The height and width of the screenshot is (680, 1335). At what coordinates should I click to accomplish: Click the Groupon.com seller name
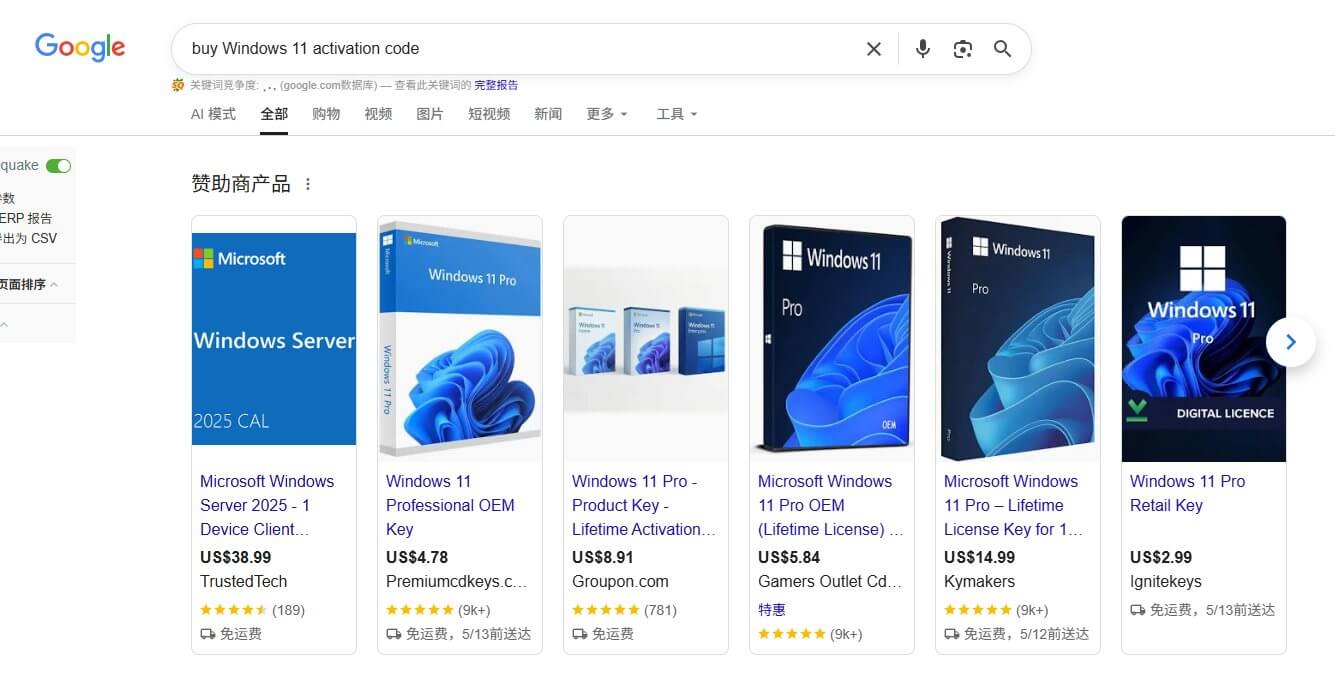pyautogui.click(x=620, y=581)
